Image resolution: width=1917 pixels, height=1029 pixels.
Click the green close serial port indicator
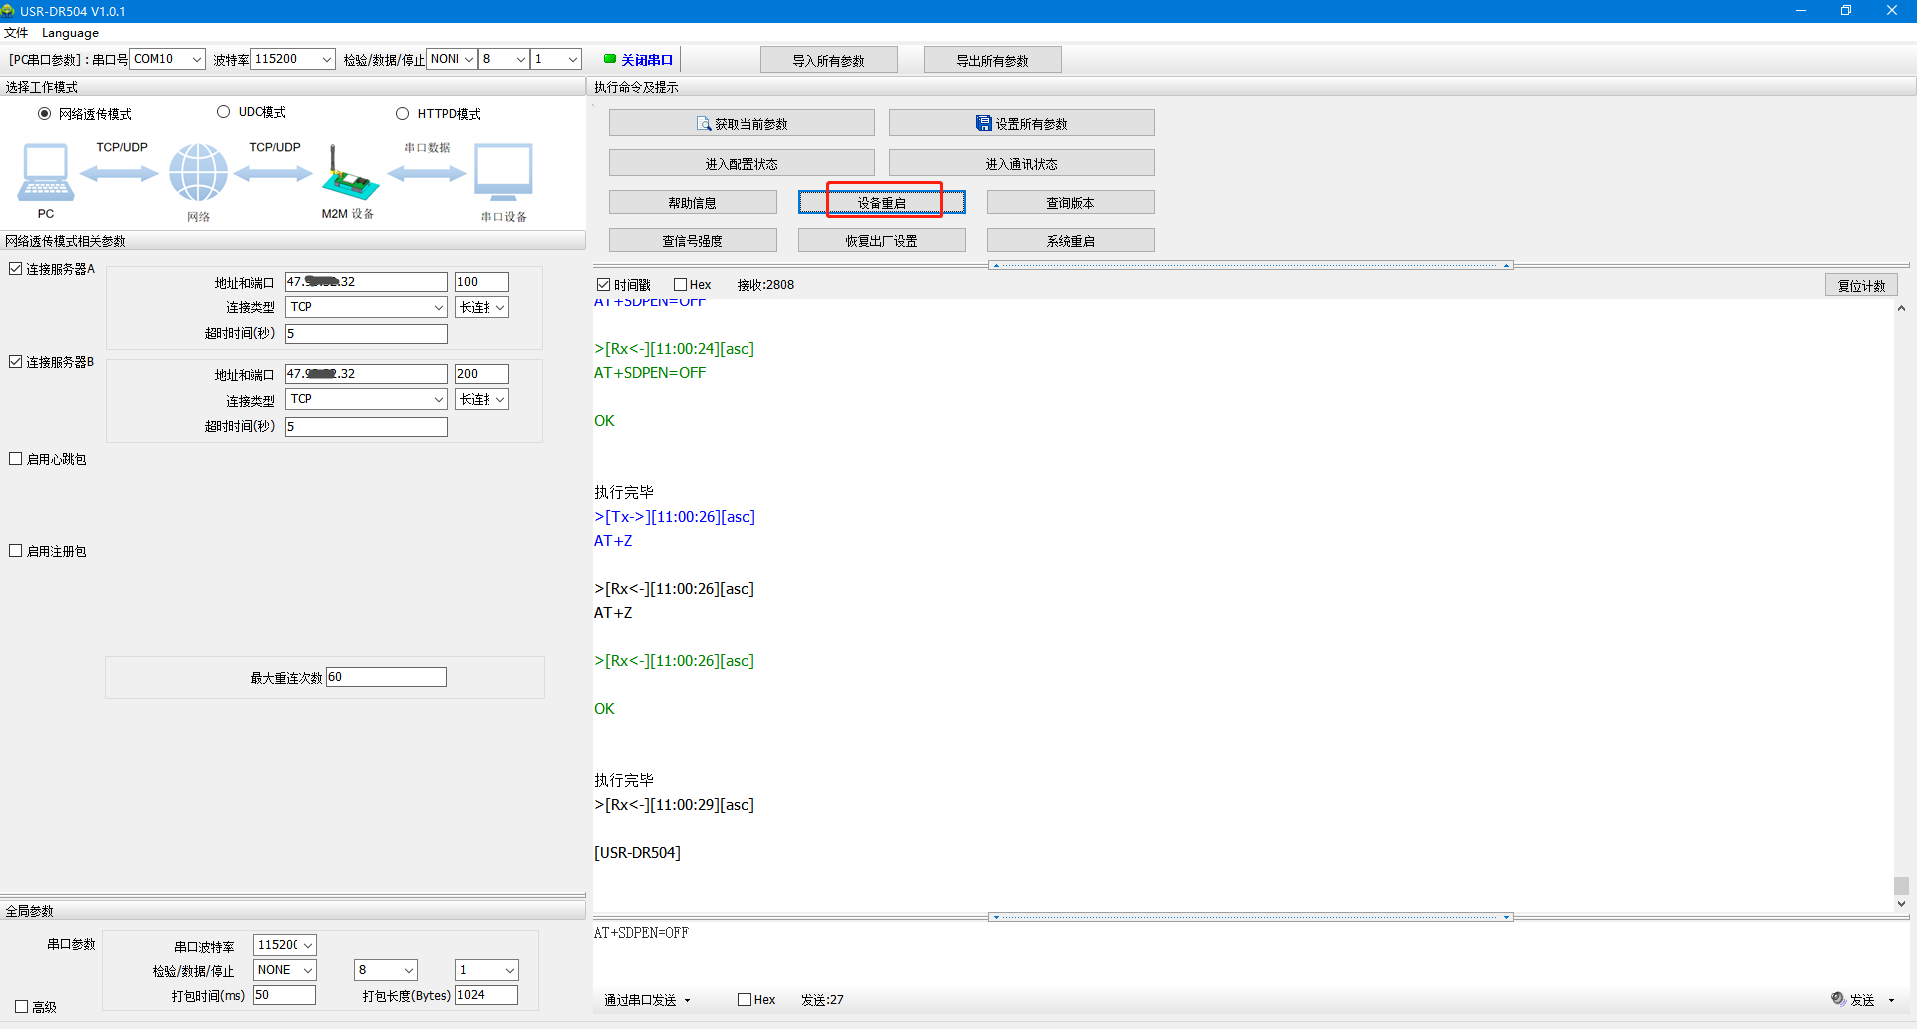(610, 59)
